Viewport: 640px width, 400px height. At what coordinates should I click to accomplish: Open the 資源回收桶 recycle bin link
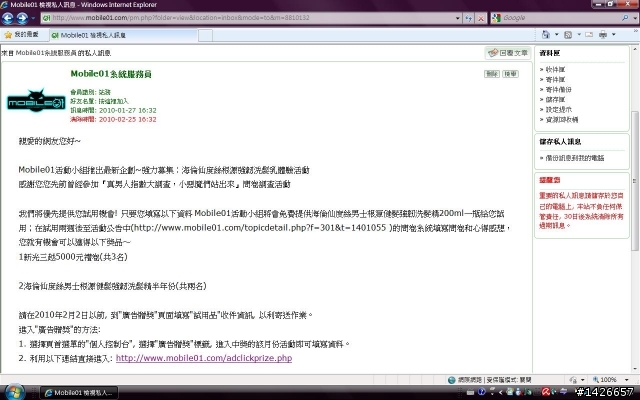tap(562, 120)
